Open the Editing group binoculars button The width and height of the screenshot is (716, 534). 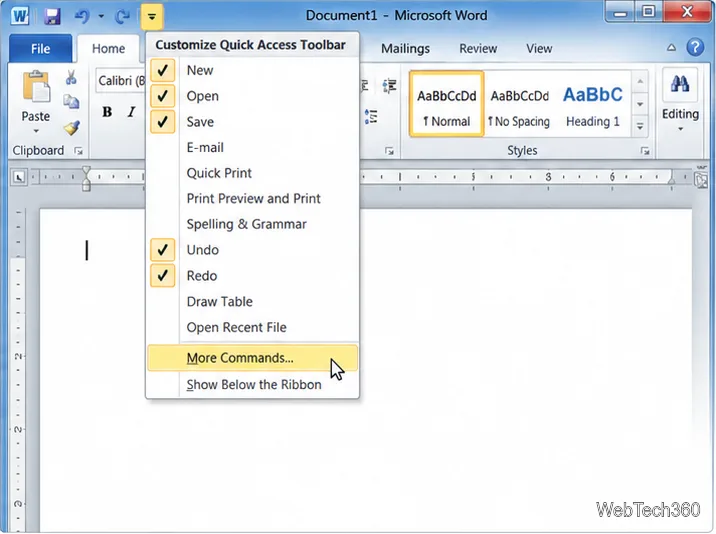click(680, 85)
